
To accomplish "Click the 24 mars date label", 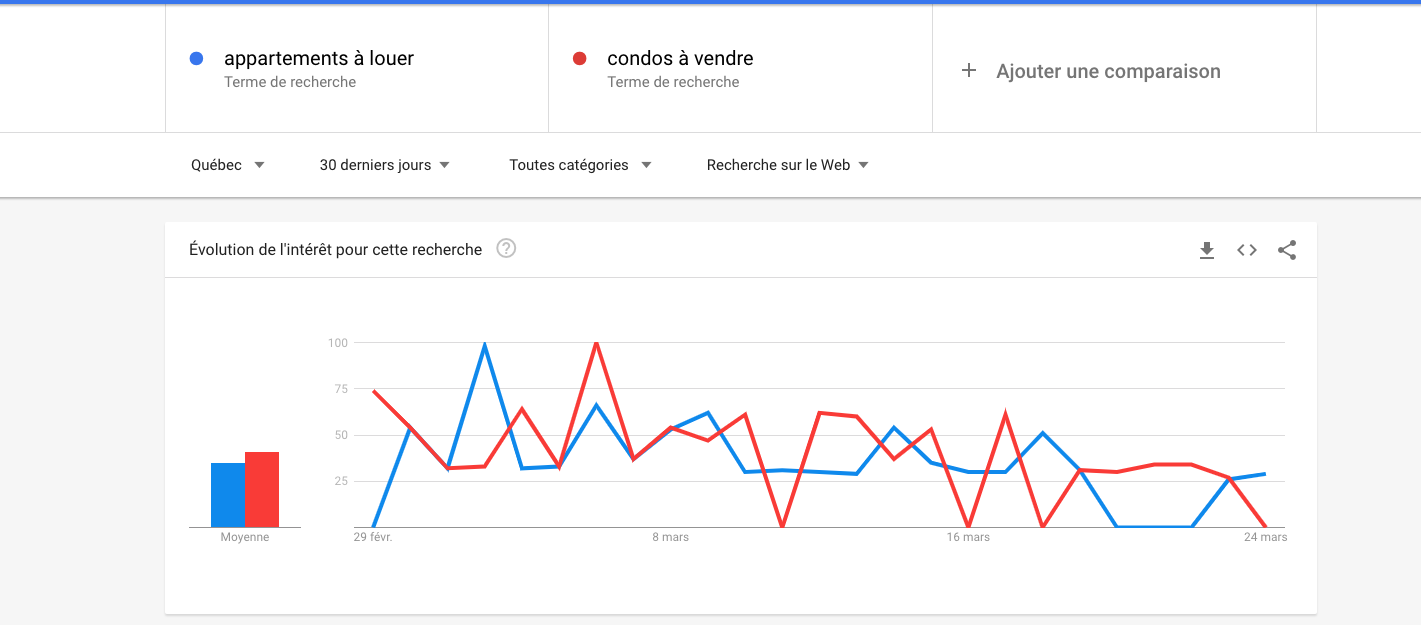I will pyautogui.click(x=1267, y=537).
